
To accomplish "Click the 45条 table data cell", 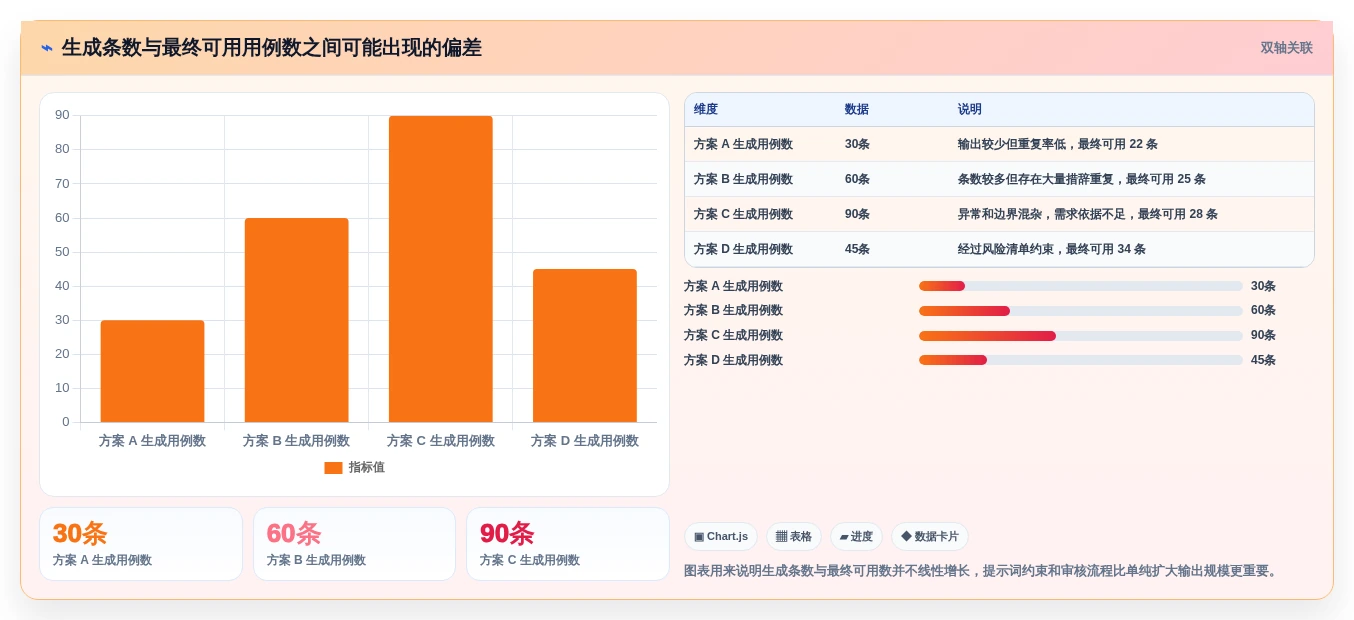I will pos(857,249).
